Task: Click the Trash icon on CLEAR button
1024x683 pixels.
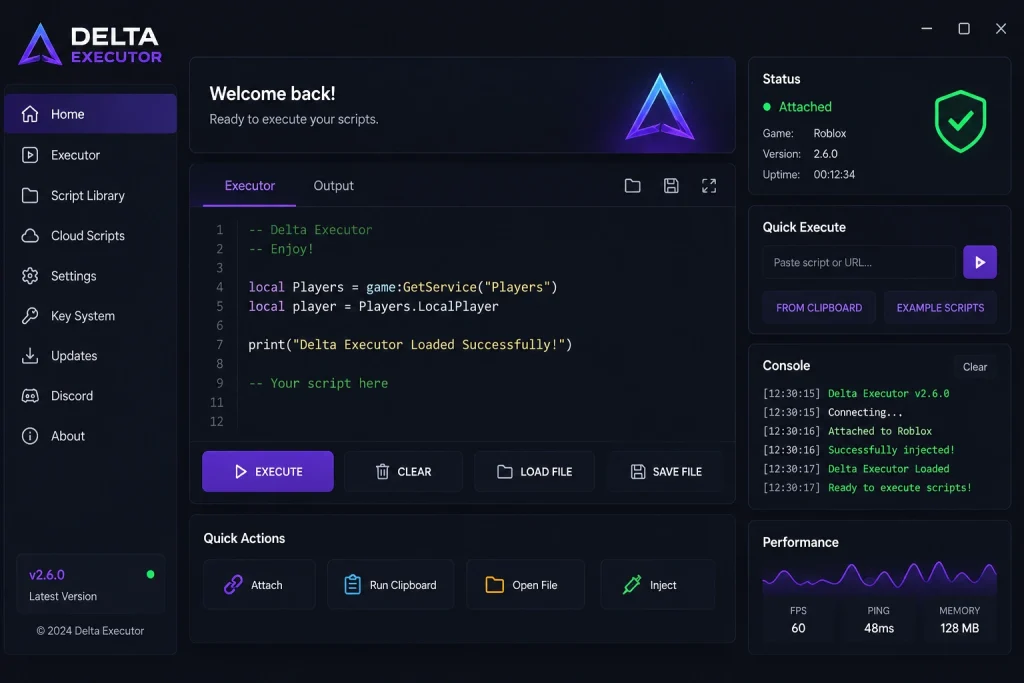Action: (x=383, y=471)
